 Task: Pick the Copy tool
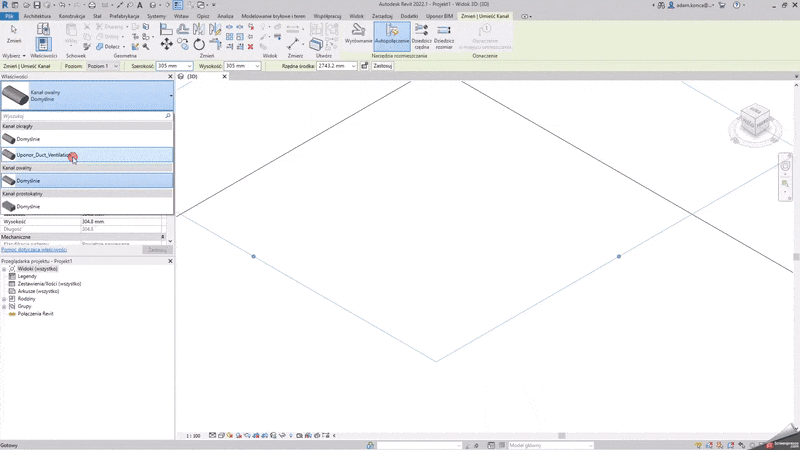[183, 44]
